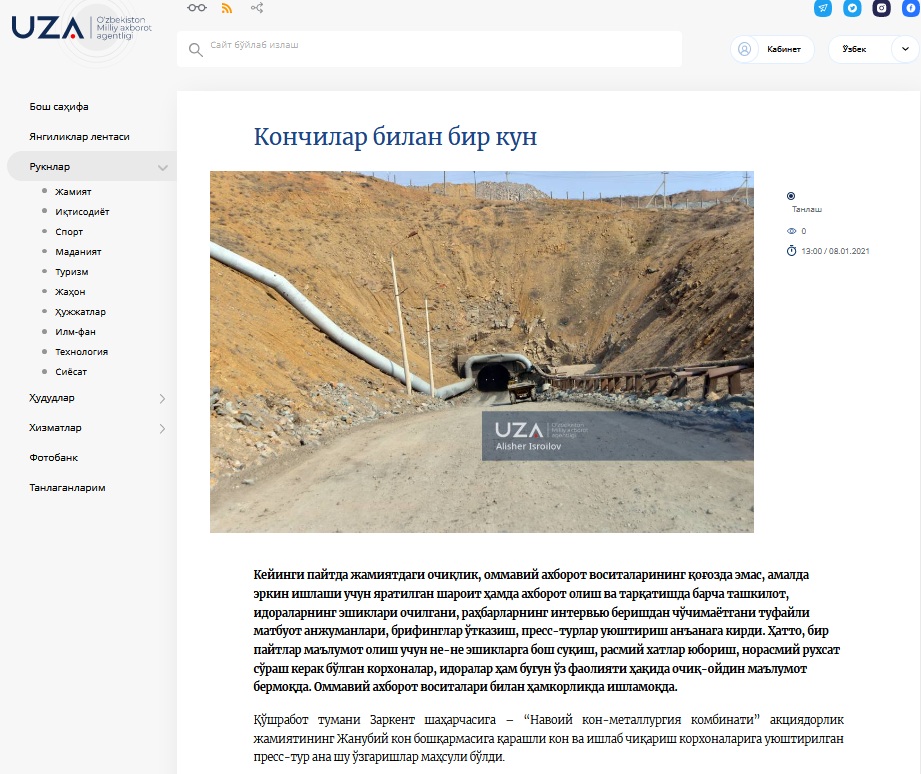Click the glasses accessibility icon
Image resolution: width=921 pixels, height=774 pixels.
tap(197, 8)
